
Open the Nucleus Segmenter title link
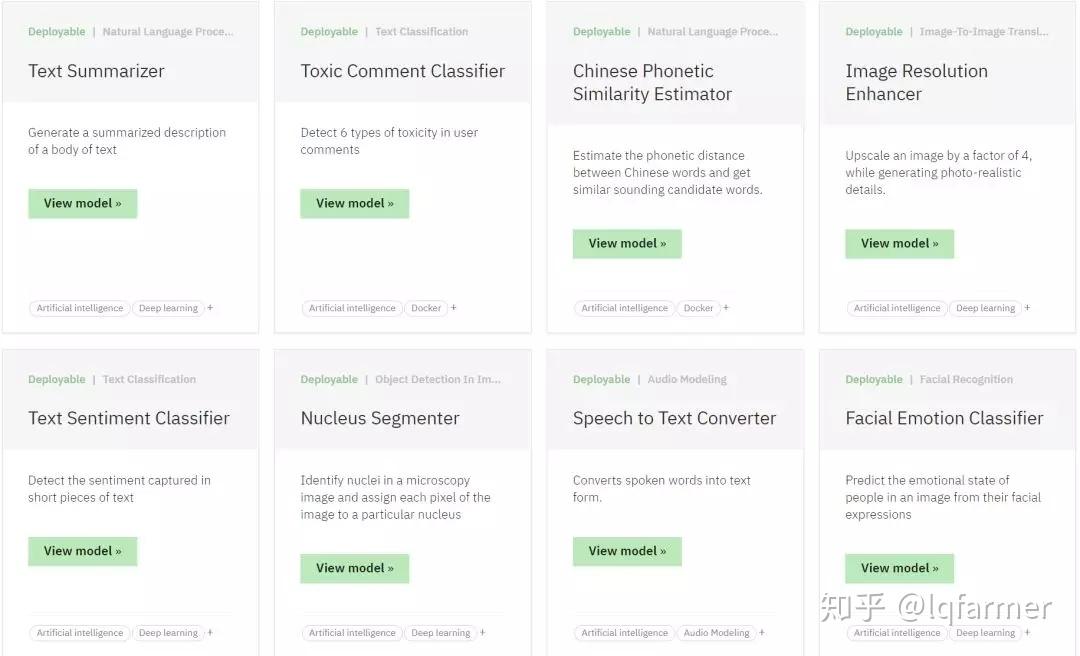click(x=380, y=418)
